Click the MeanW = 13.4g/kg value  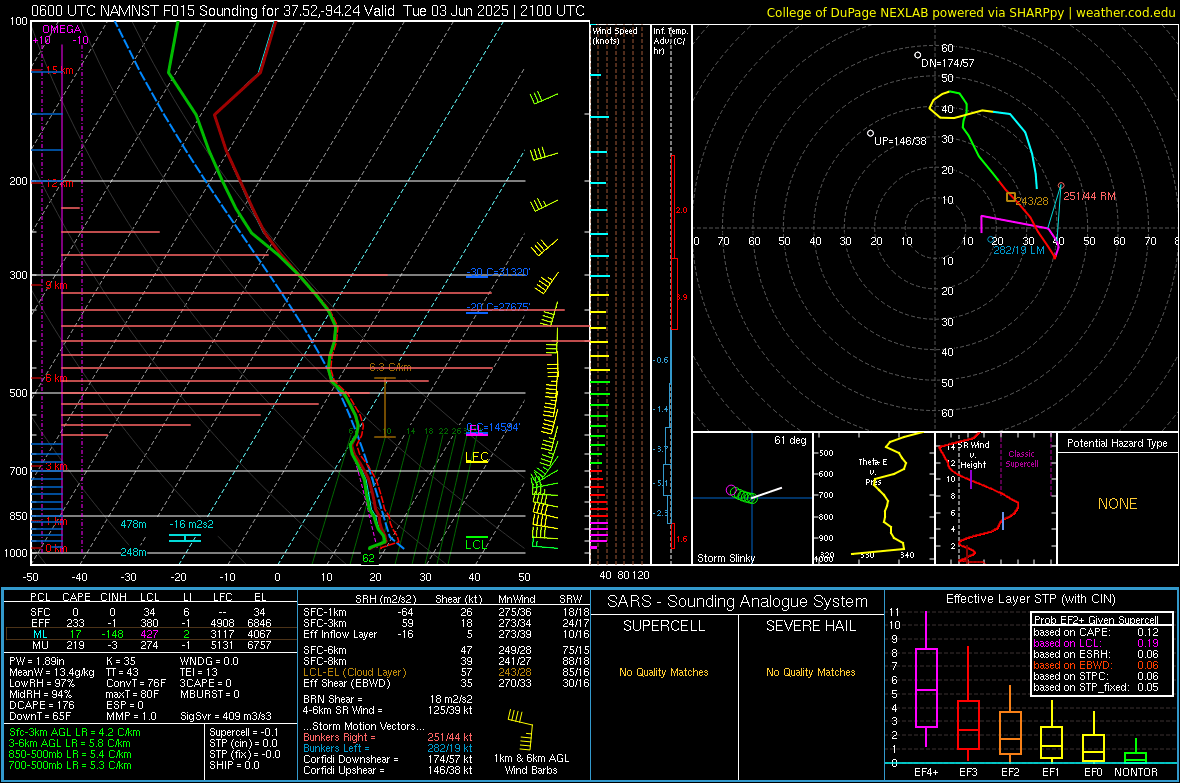52,672
